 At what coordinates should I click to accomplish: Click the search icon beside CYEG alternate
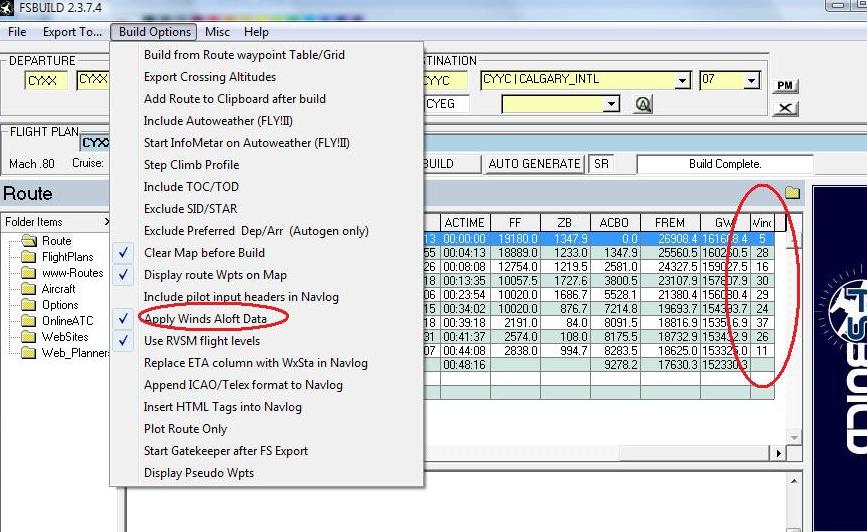(x=643, y=104)
